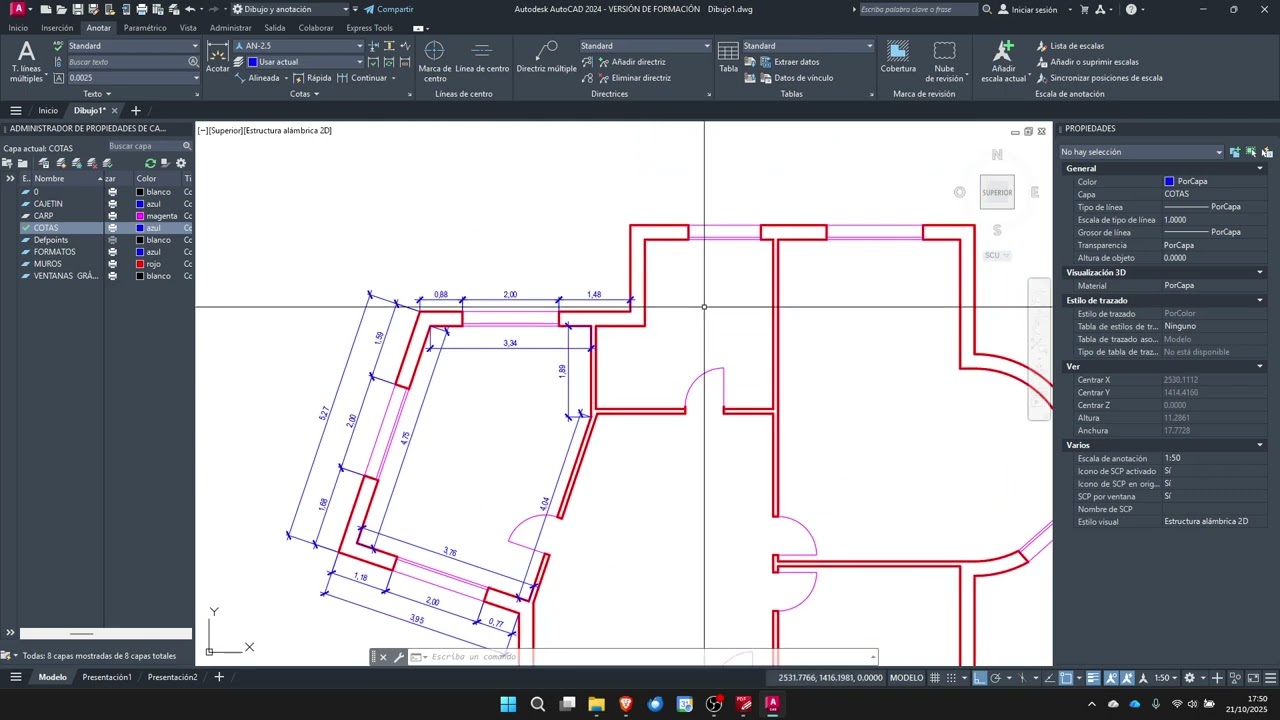Open the No hay selección dropdown
Image resolution: width=1280 pixels, height=720 pixels.
(x=1141, y=152)
